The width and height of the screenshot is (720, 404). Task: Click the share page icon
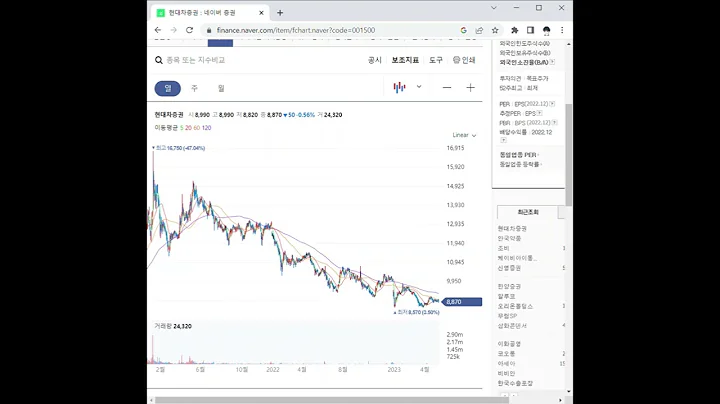(x=479, y=30)
